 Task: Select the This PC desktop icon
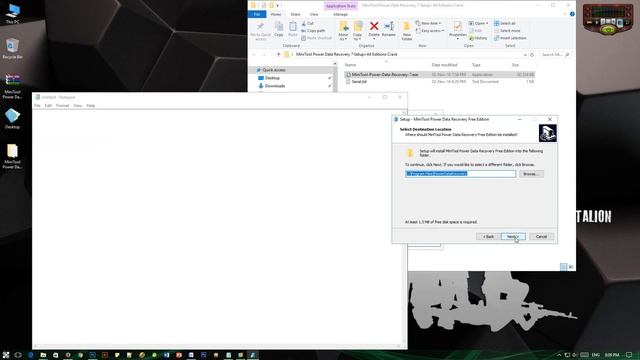click(13, 14)
